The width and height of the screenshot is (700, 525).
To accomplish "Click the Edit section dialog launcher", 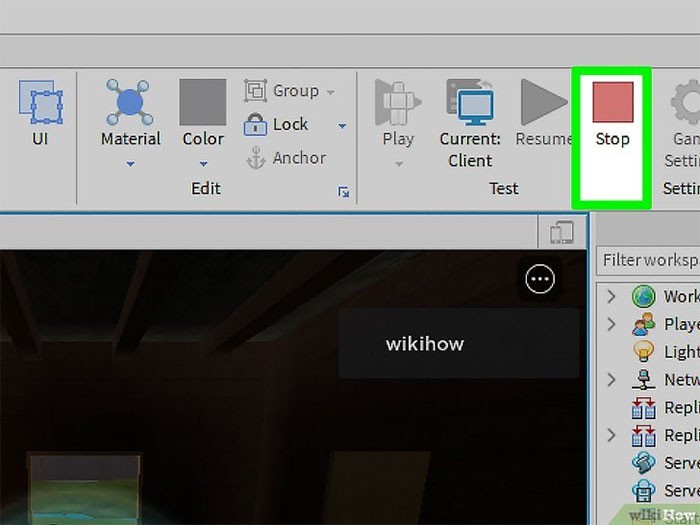I will [x=344, y=192].
